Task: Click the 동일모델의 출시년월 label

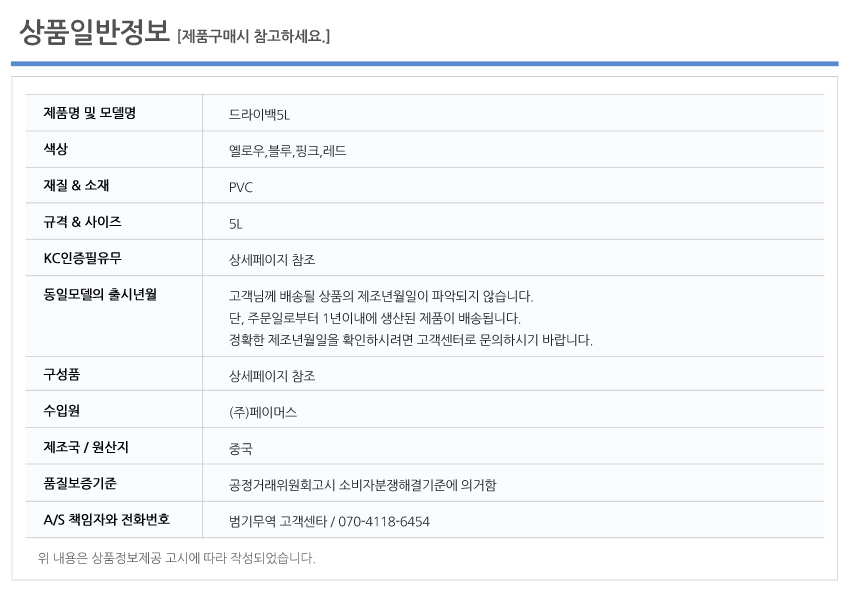Action: pos(100,294)
